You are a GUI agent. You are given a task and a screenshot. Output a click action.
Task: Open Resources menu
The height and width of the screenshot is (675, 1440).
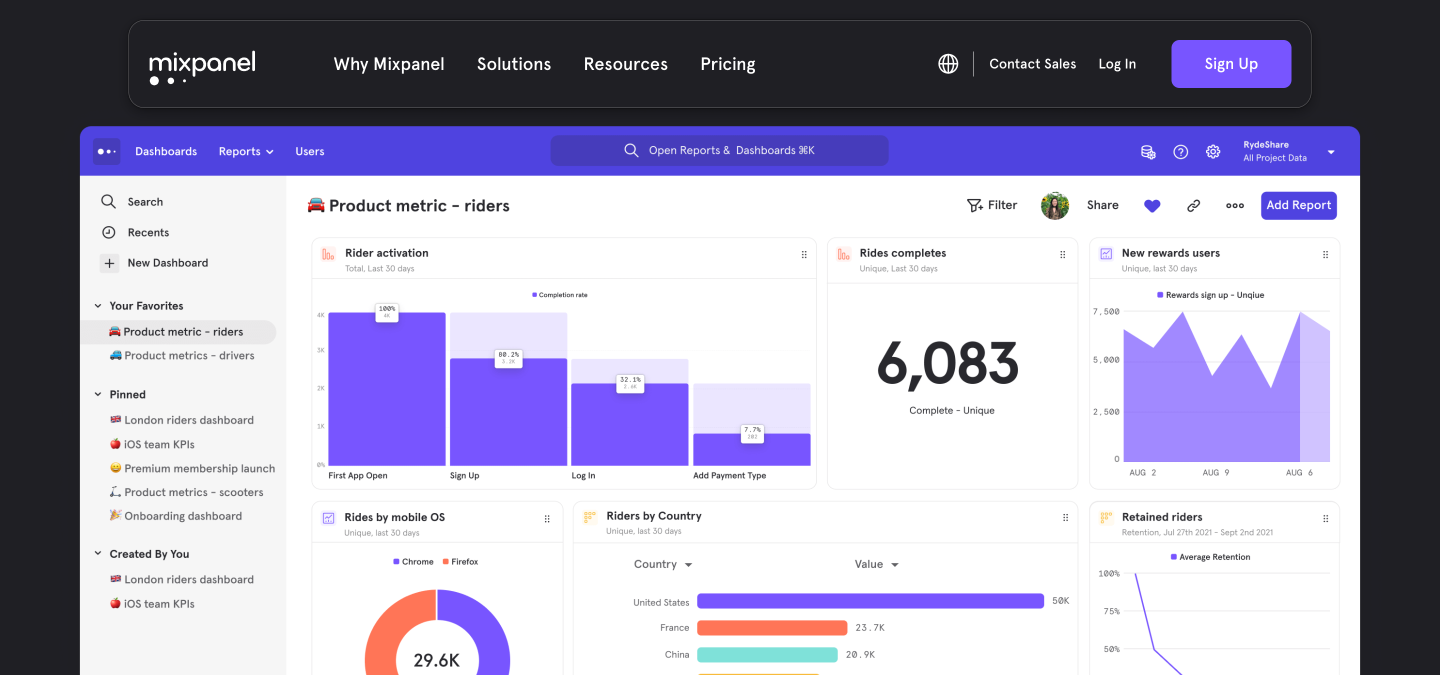click(626, 64)
